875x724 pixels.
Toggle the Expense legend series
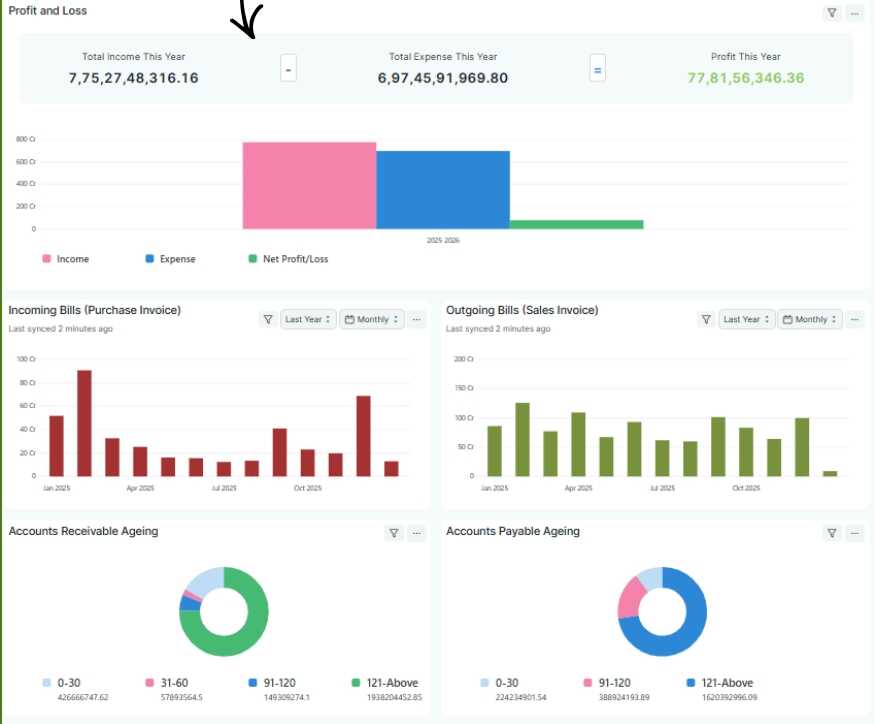click(171, 259)
